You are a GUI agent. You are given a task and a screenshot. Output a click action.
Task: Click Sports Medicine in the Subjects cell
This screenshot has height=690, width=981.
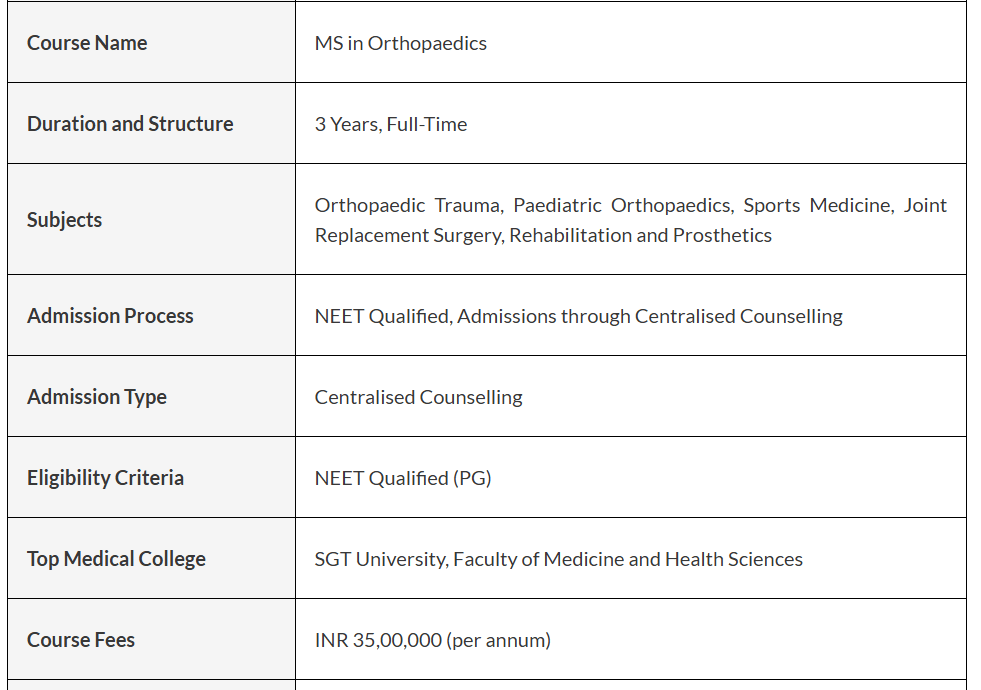pos(817,205)
